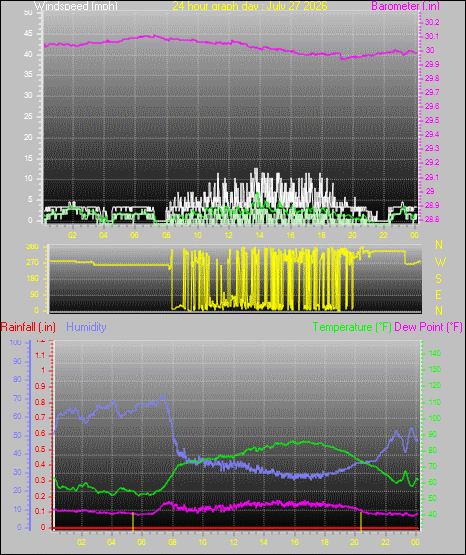
Task: Click the 14 hour label under windspeed chart
Action: click(x=259, y=235)
